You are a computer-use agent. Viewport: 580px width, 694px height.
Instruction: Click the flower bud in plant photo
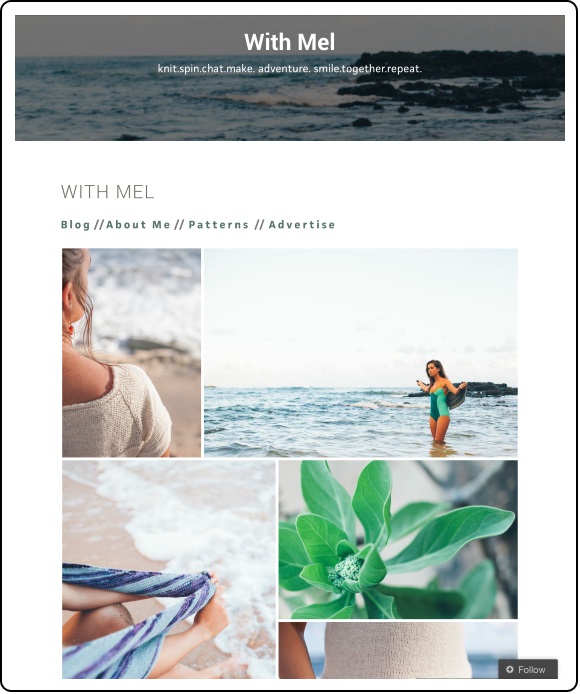point(347,572)
